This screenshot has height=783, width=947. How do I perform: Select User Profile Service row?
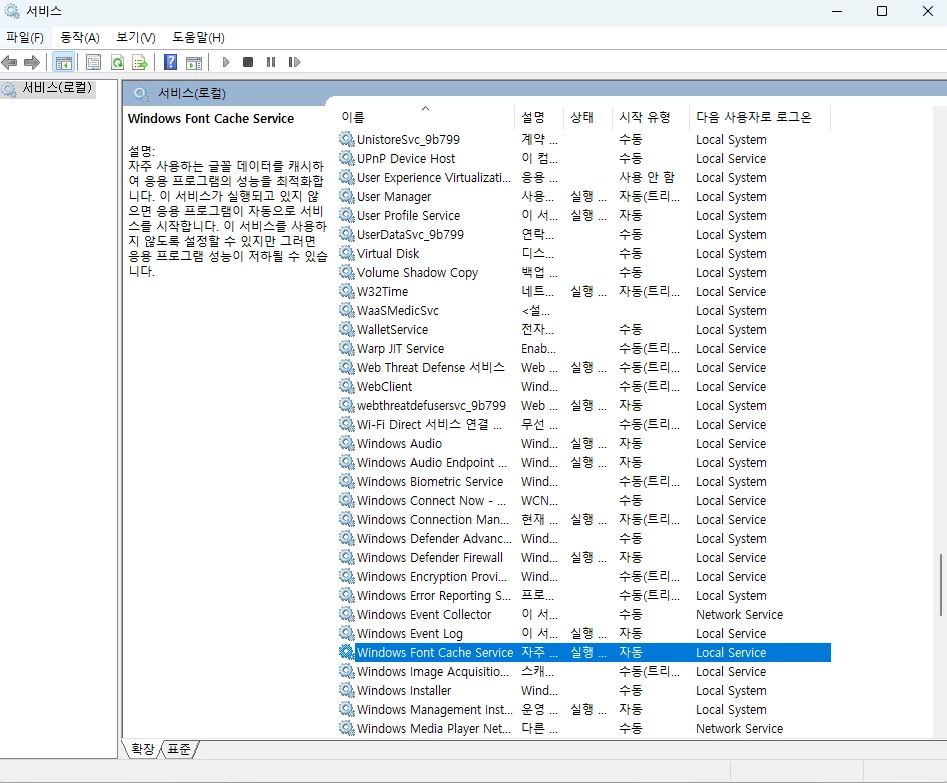[x=584, y=216]
